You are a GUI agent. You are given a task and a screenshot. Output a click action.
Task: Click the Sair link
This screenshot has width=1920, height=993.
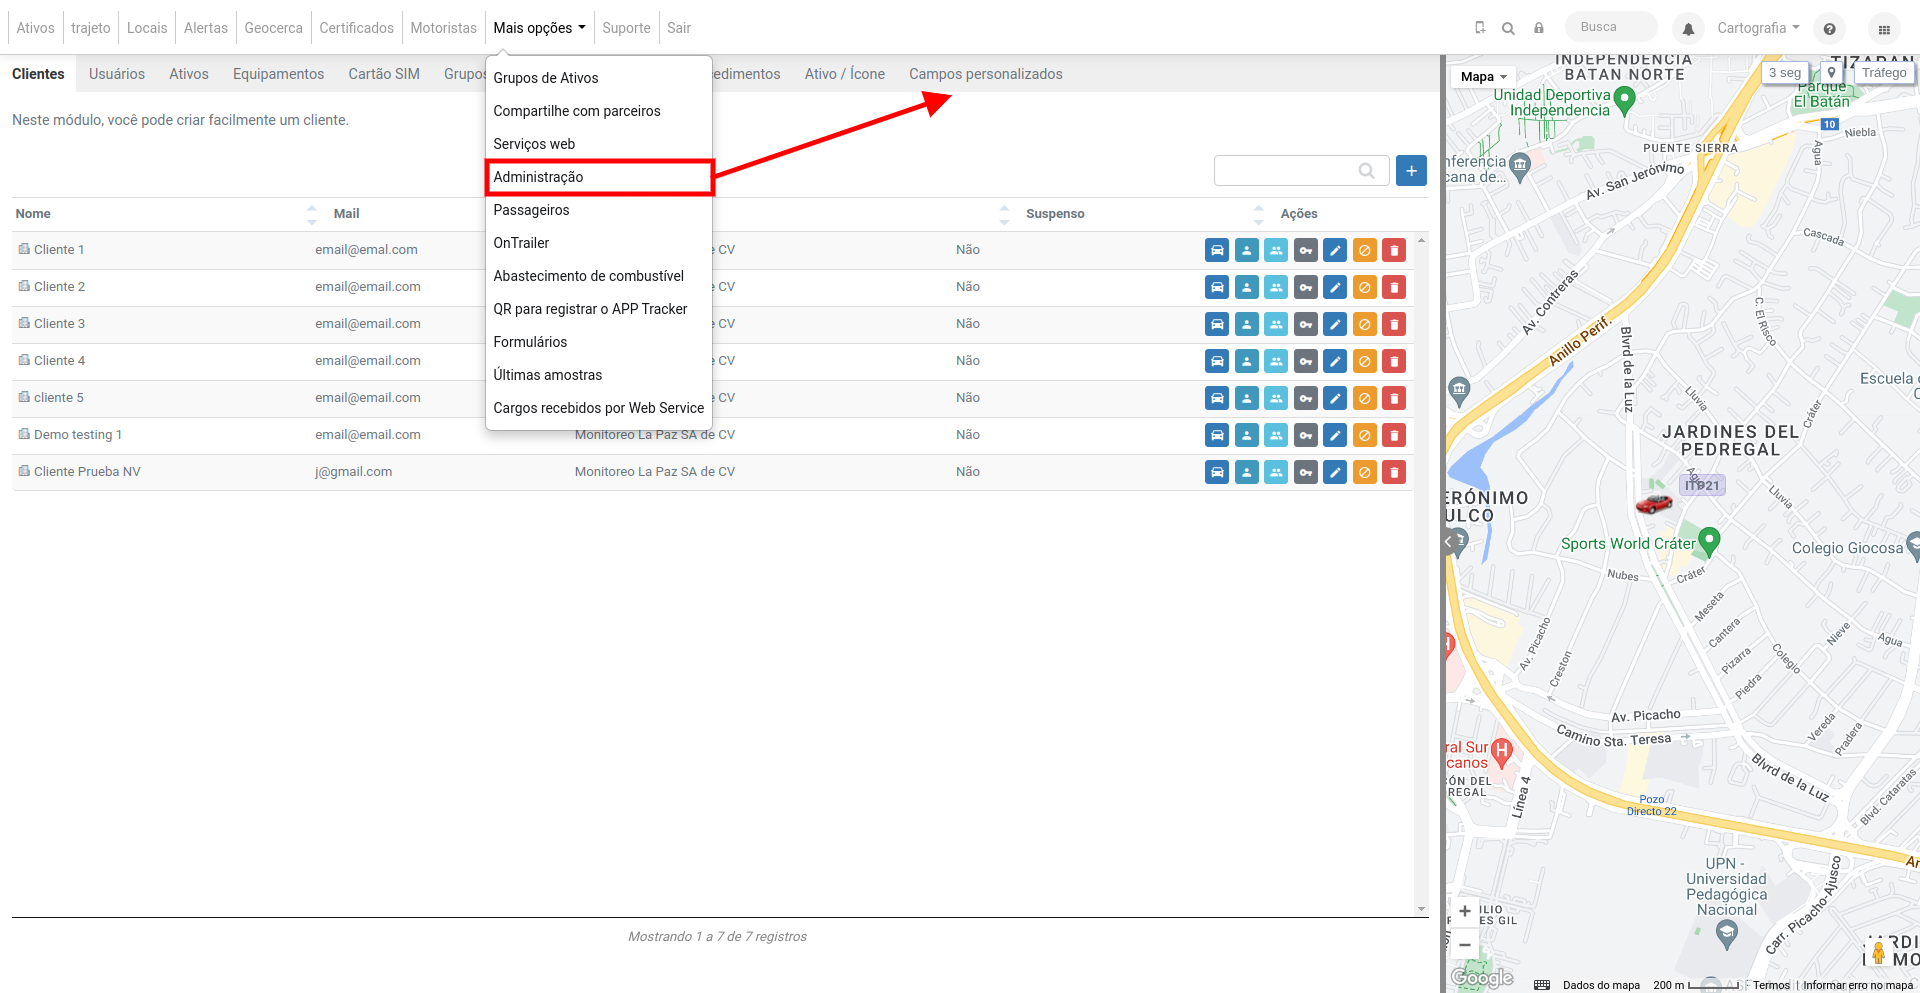(x=679, y=28)
